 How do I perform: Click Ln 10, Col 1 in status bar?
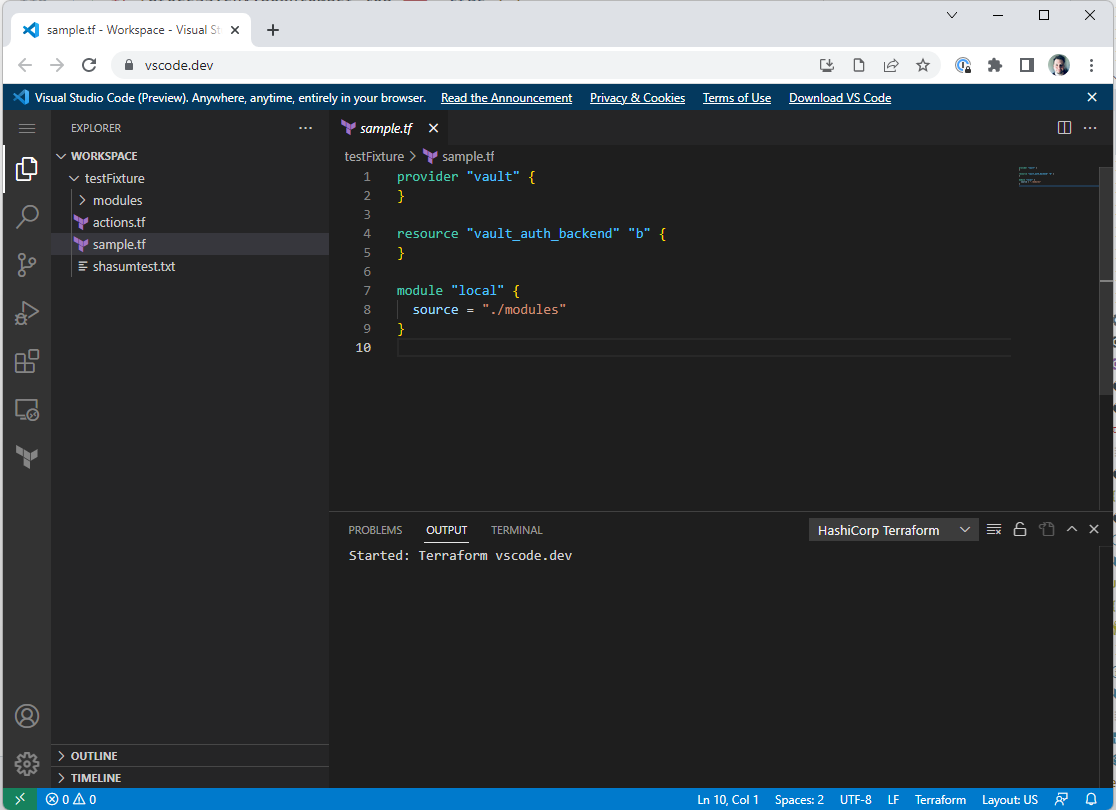(x=727, y=799)
